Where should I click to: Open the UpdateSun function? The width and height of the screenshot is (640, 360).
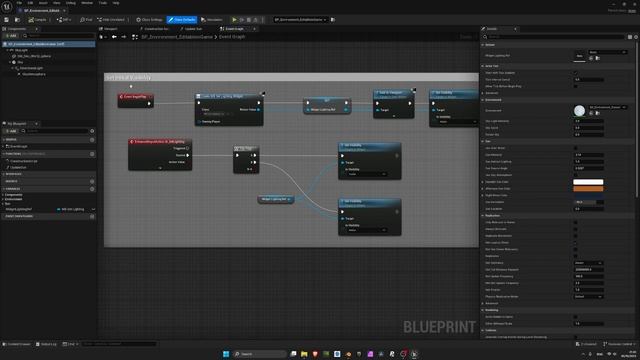coord(18,167)
